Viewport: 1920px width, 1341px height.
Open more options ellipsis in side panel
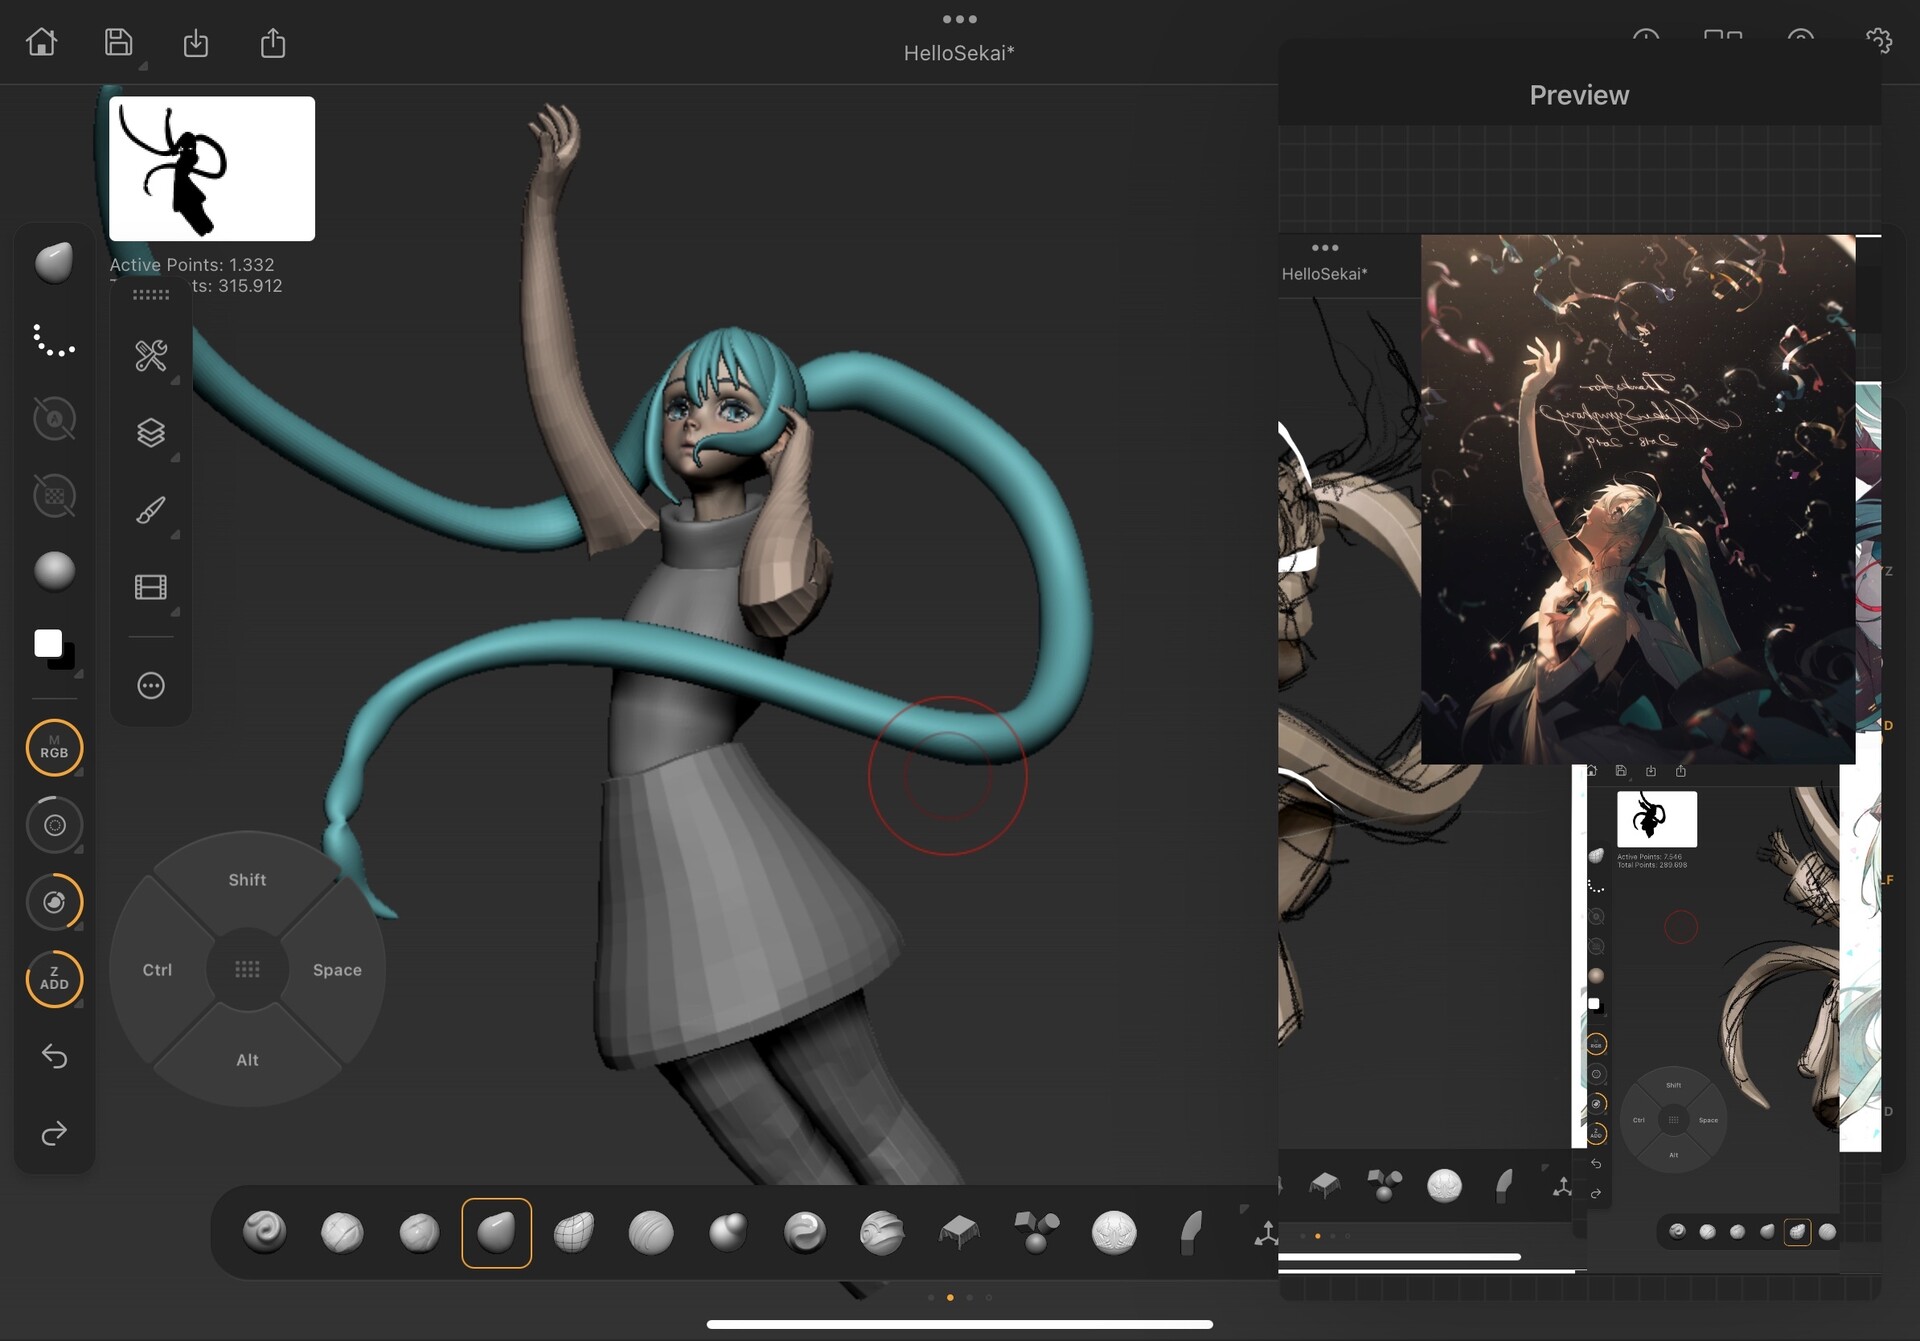151,685
